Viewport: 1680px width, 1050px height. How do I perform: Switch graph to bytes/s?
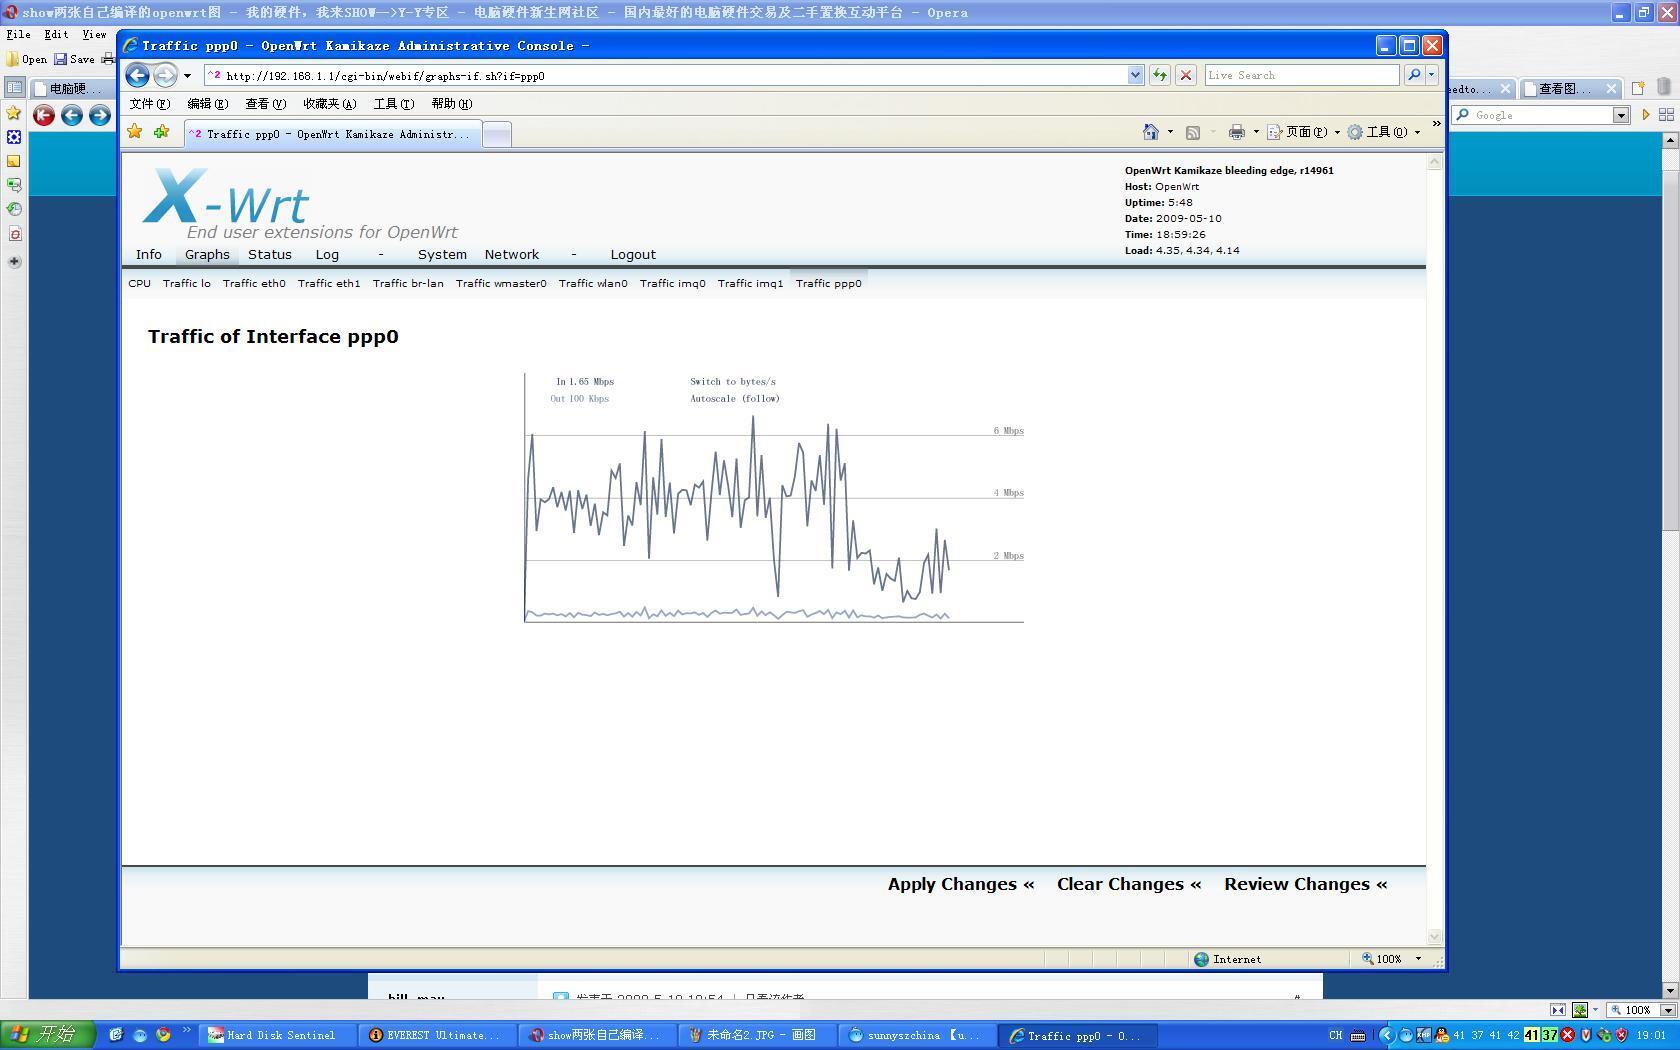732,382
